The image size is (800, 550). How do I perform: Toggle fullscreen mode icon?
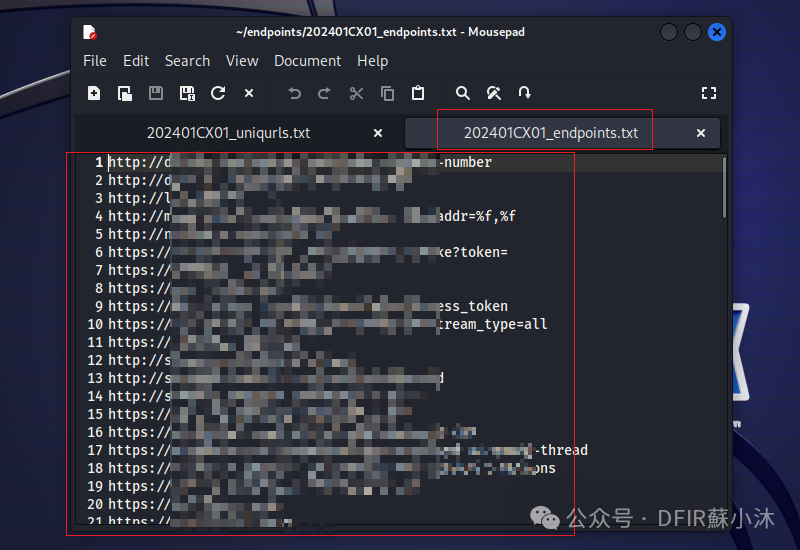click(709, 93)
